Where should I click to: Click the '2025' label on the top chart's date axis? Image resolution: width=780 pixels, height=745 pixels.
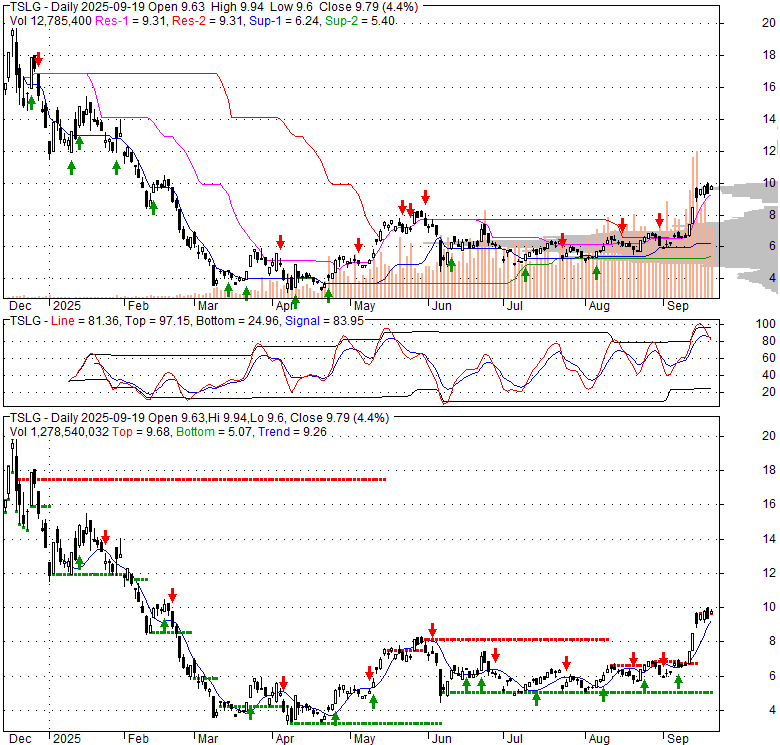coord(67,306)
